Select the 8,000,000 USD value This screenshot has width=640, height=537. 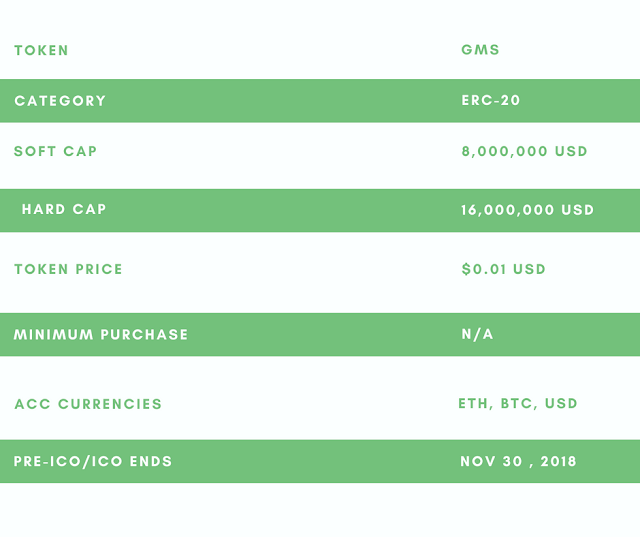[524, 152]
